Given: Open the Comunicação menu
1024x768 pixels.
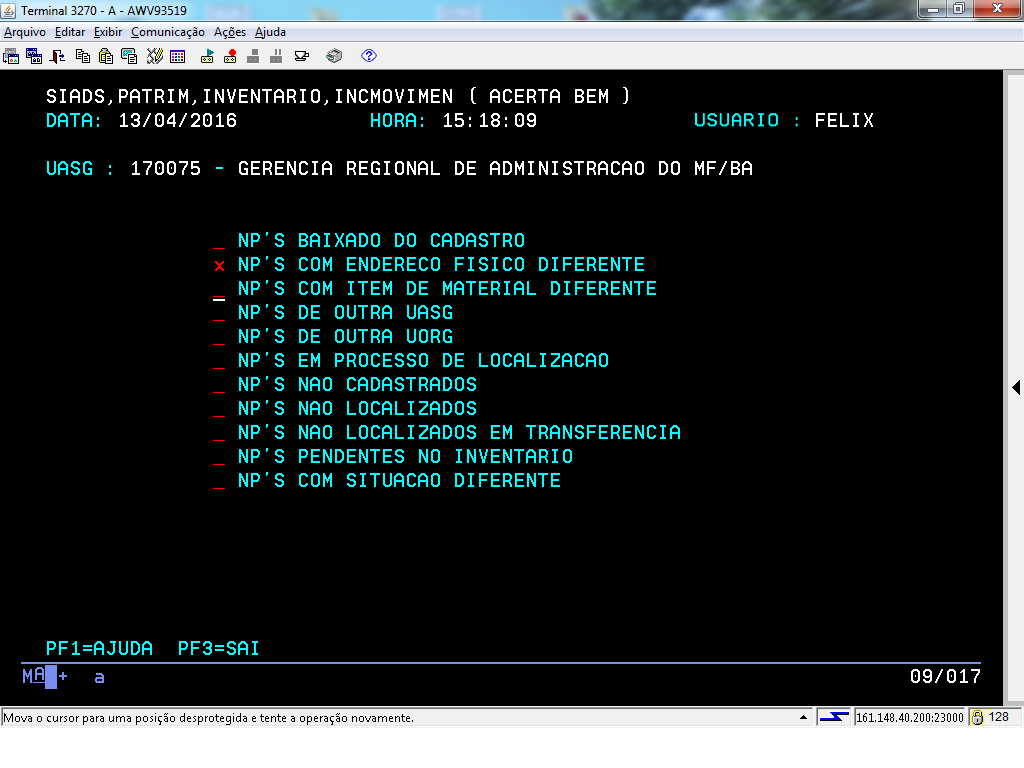Looking at the screenshot, I should pyautogui.click(x=168, y=32).
